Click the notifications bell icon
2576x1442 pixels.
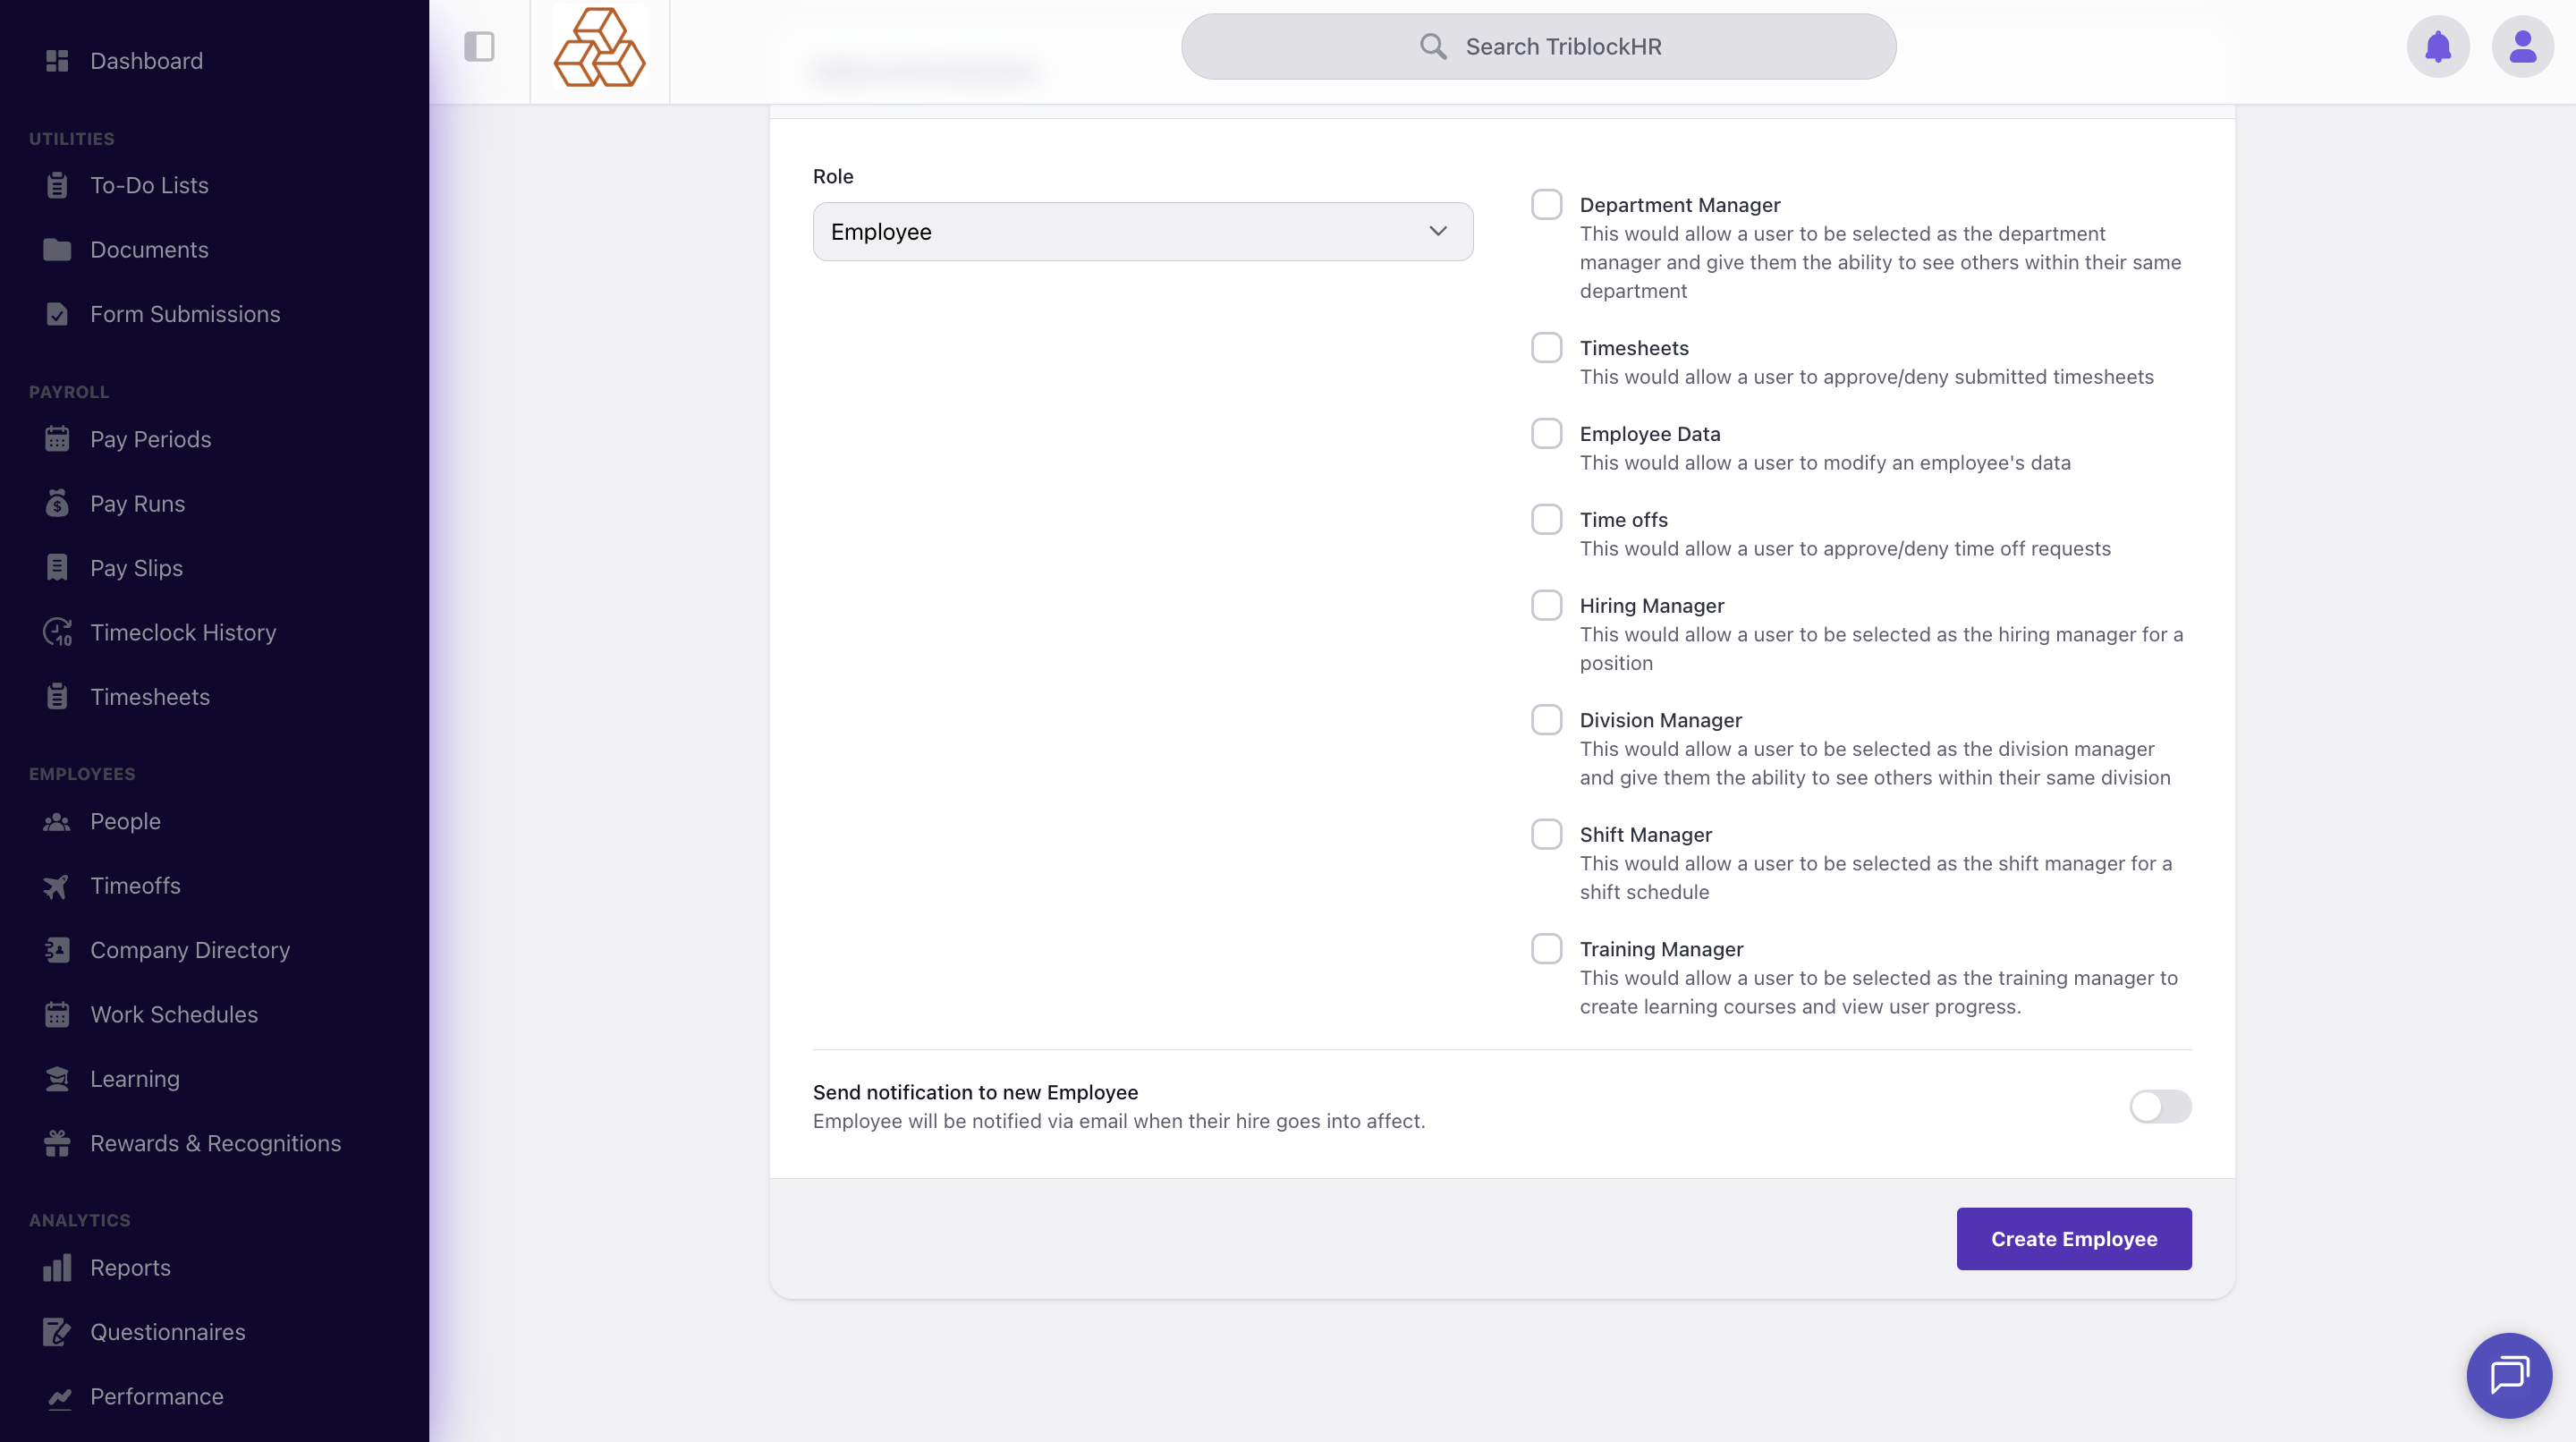pos(2437,47)
